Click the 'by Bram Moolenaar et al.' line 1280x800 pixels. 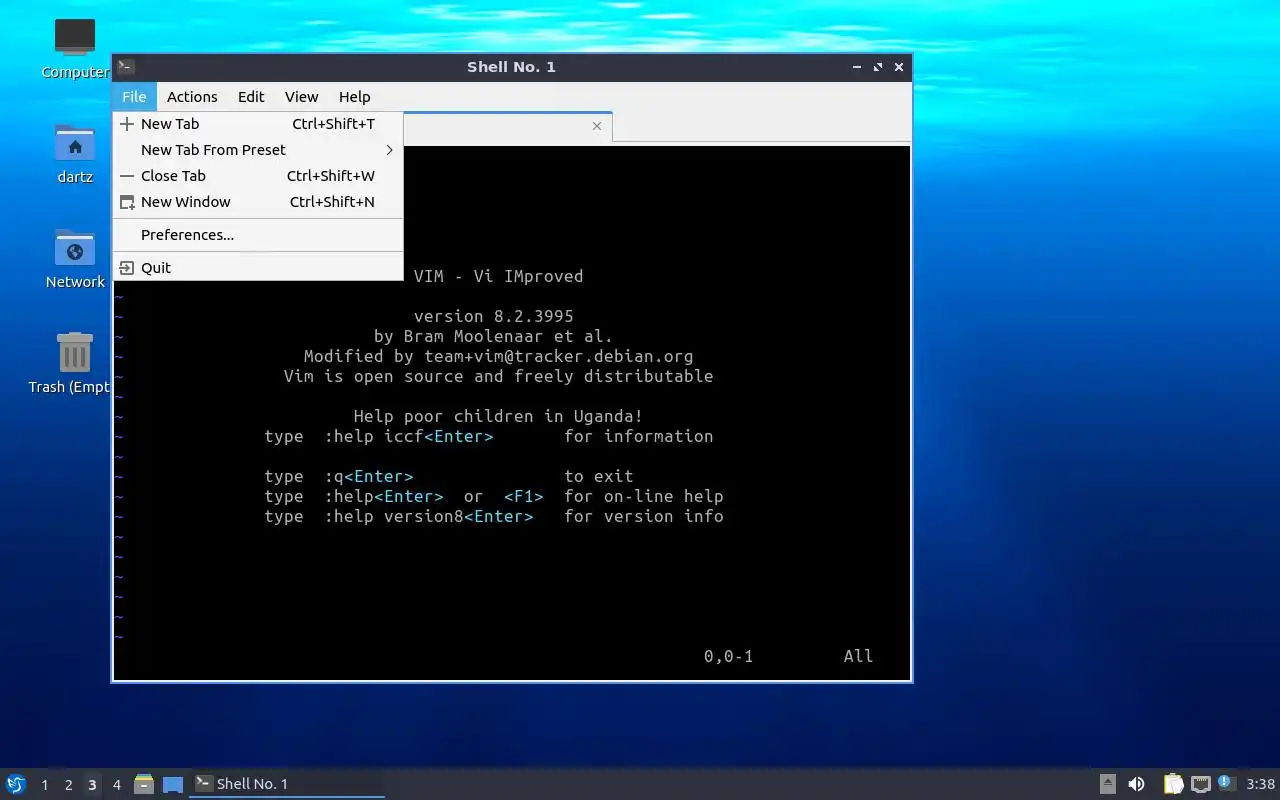(493, 336)
